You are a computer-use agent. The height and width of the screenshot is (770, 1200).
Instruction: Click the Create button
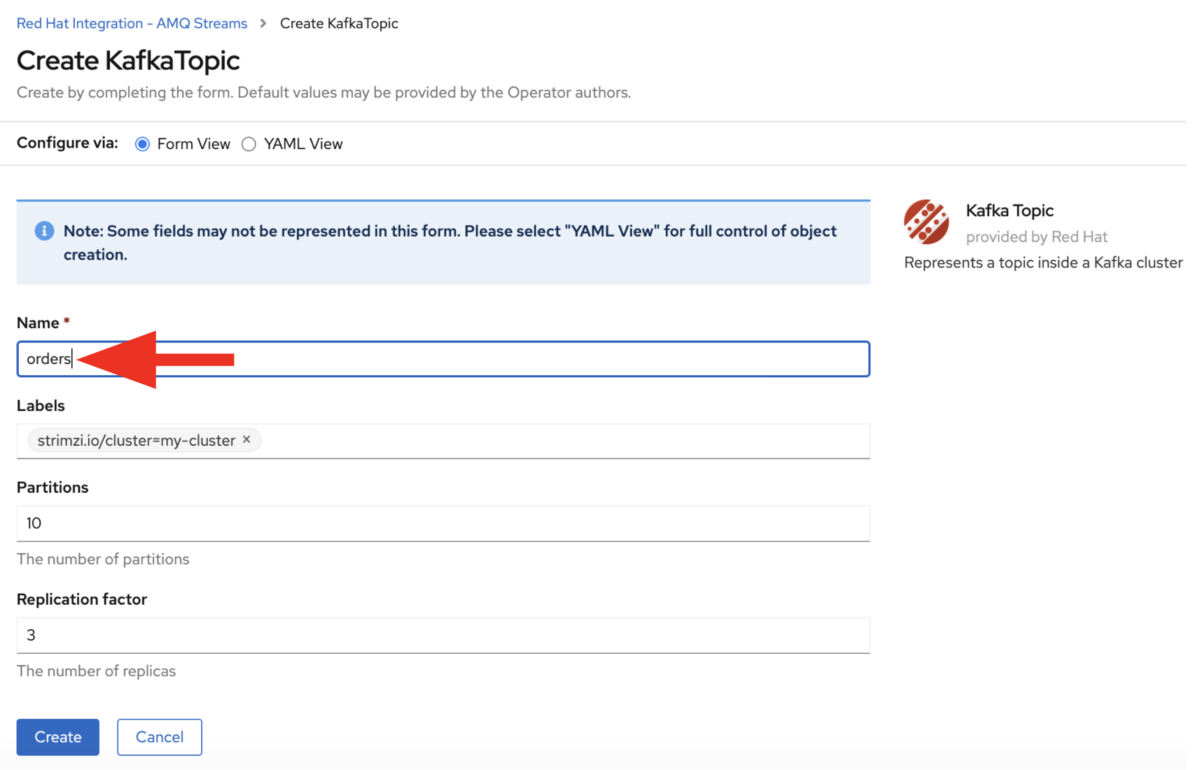[x=58, y=737]
